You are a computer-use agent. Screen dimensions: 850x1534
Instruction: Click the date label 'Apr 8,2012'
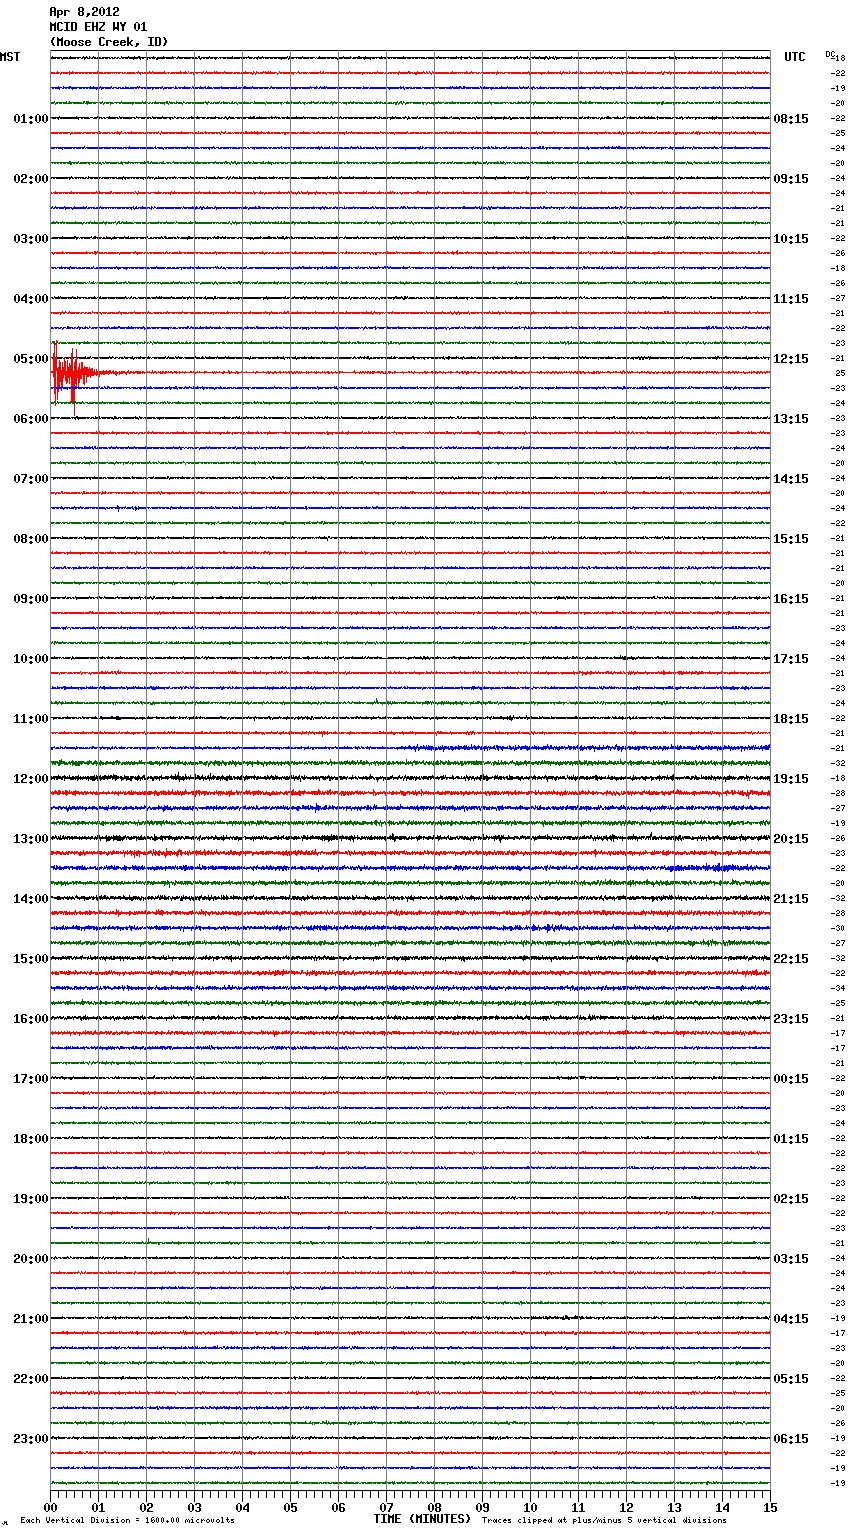tap(84, 12)
